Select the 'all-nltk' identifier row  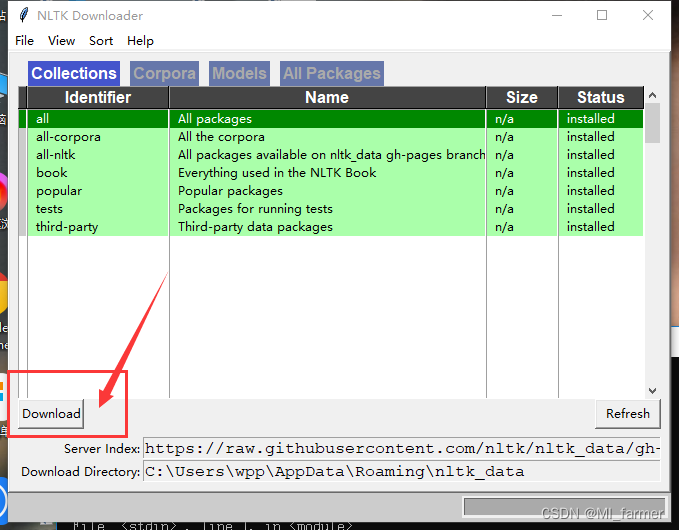tap(98, 155)
